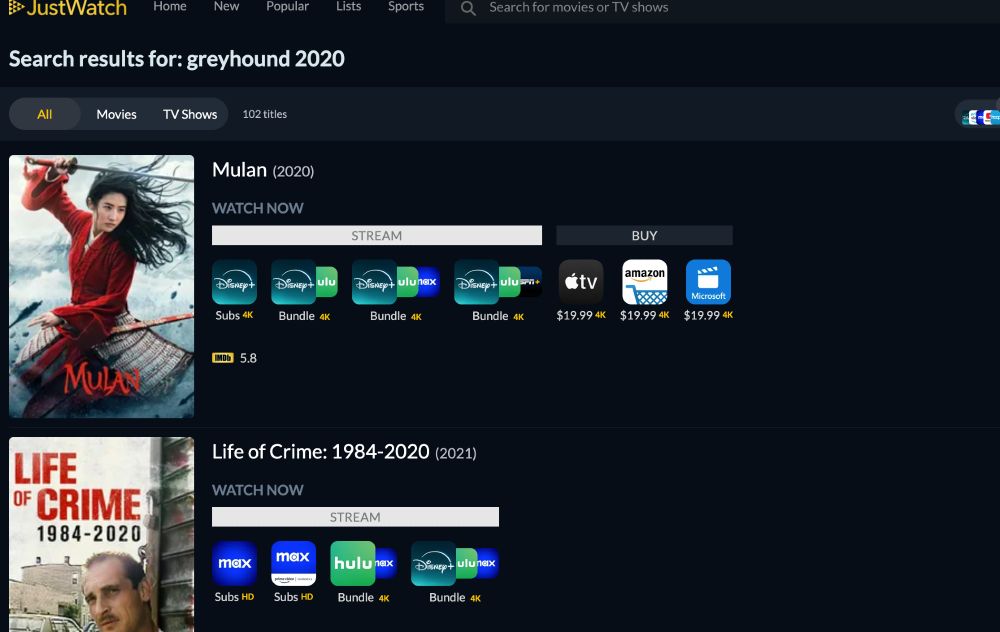Open Mulan Disney+ Hulu Max bundle
1000x632 pixels.
point(395,282)
